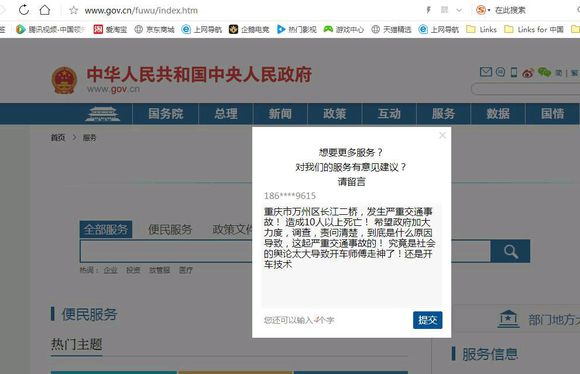580x374 pixels.
Task: Click the 服务 breadcrumb link
Action: (x=89, y=138)
